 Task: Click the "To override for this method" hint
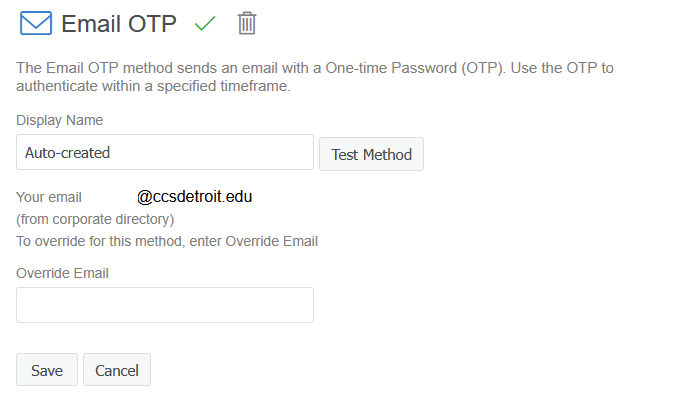click(x=167, y=241)
